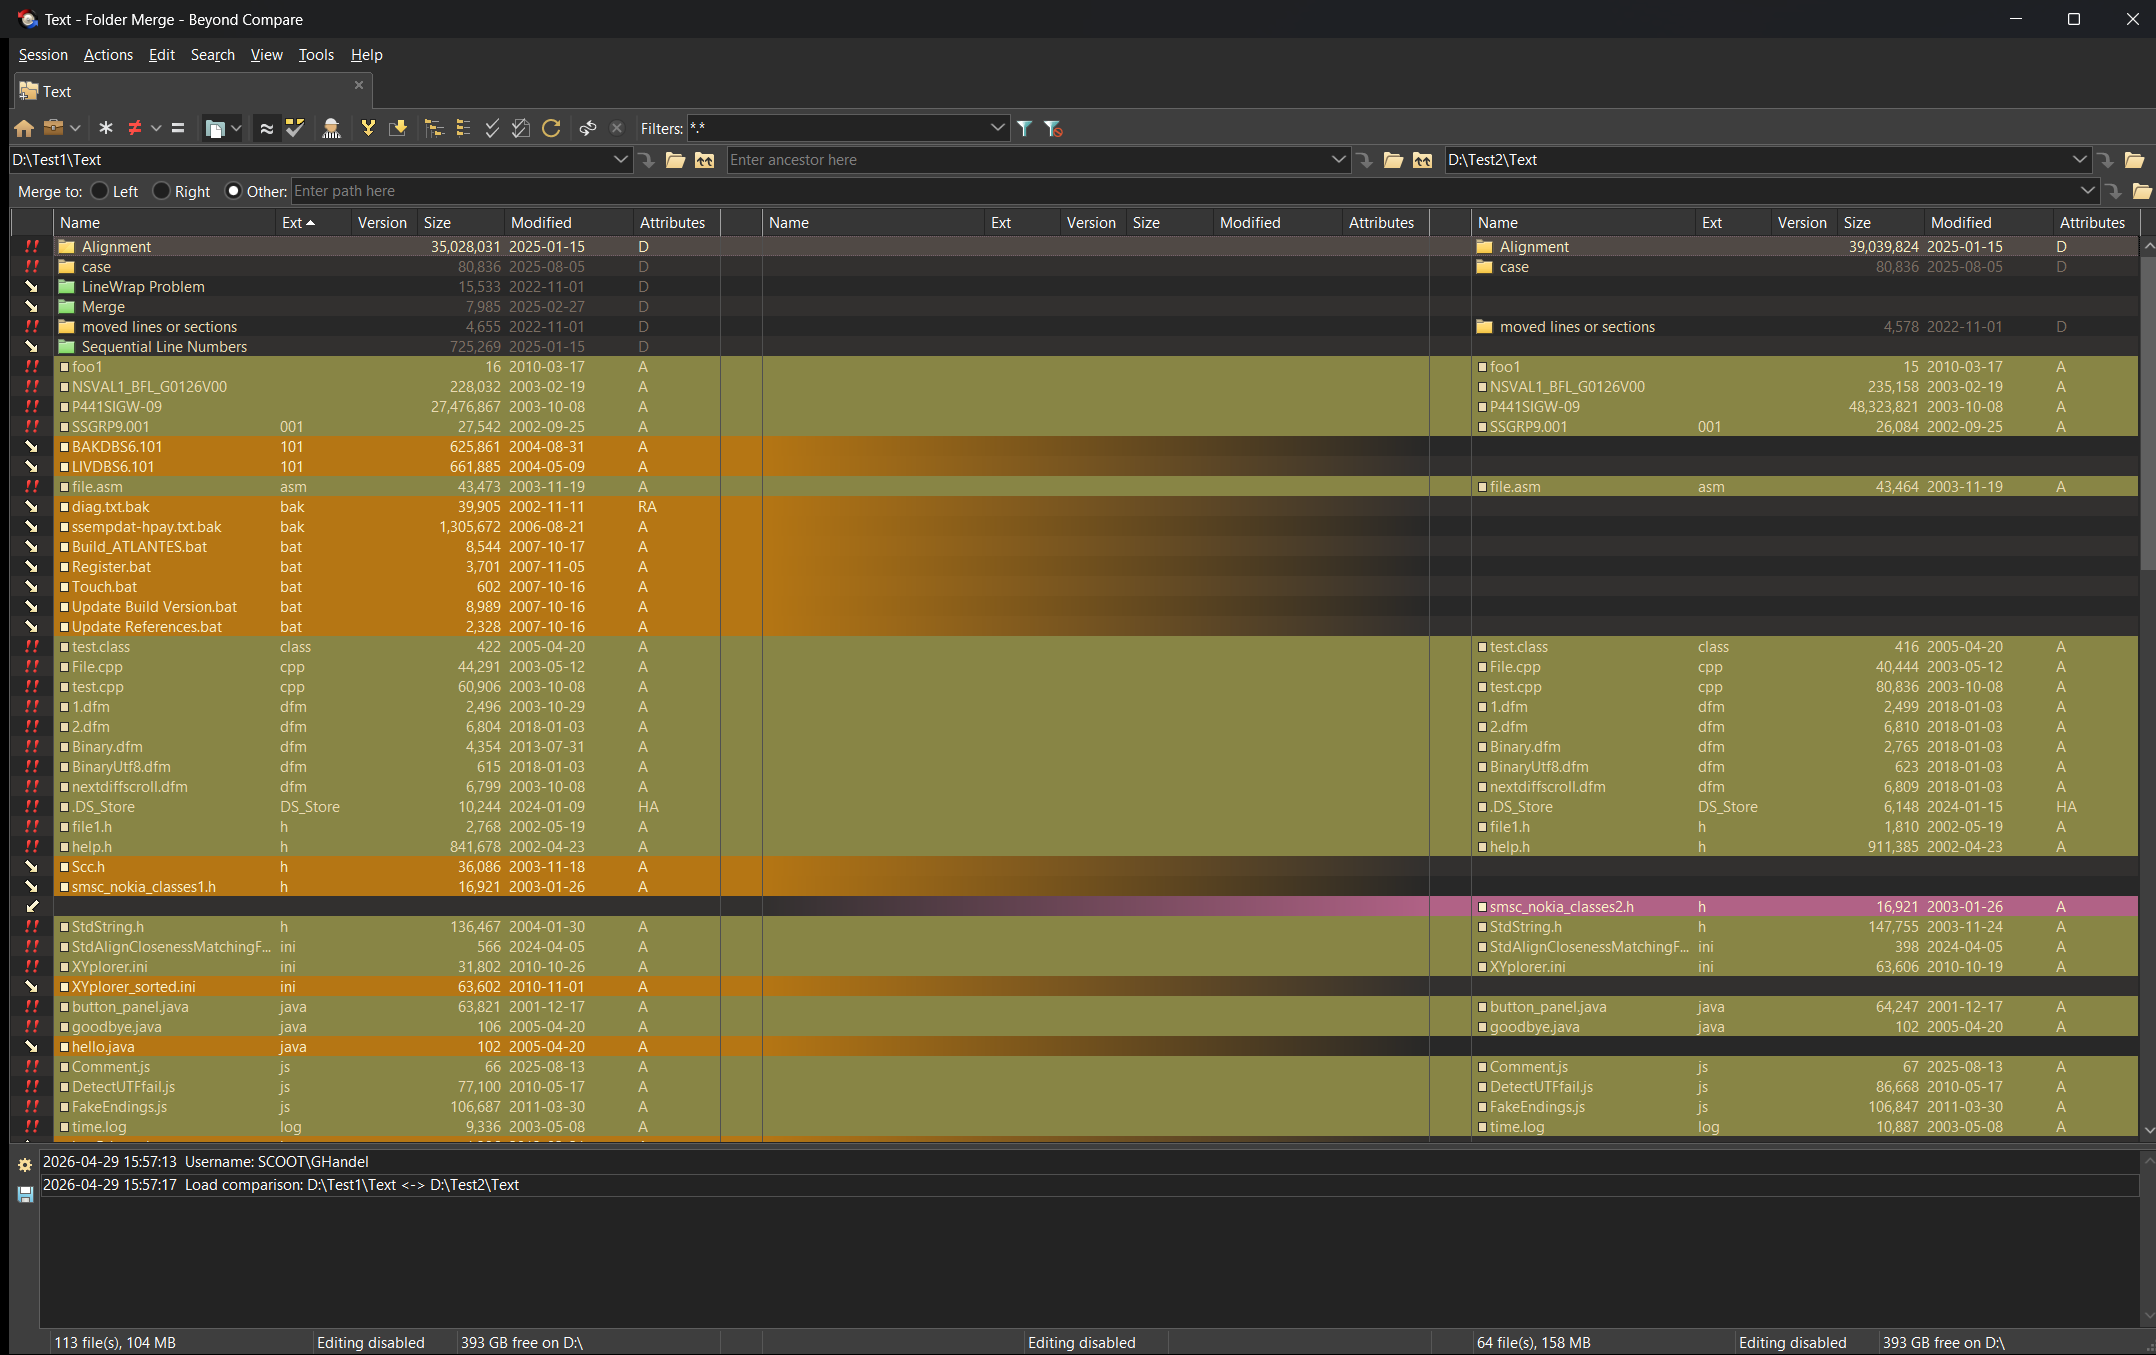Open the folder structure dropdown arrow

[x=236, y=128]
